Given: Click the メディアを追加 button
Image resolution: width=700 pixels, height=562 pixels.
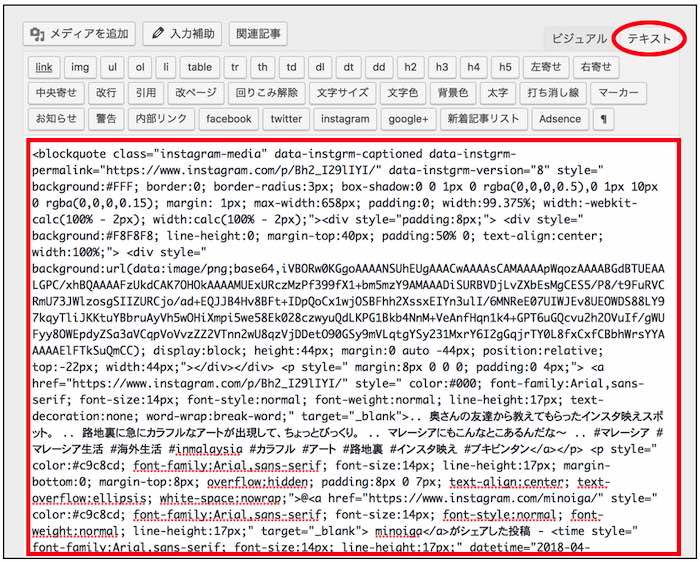Looking at the screenshot, I should point(79,34).
